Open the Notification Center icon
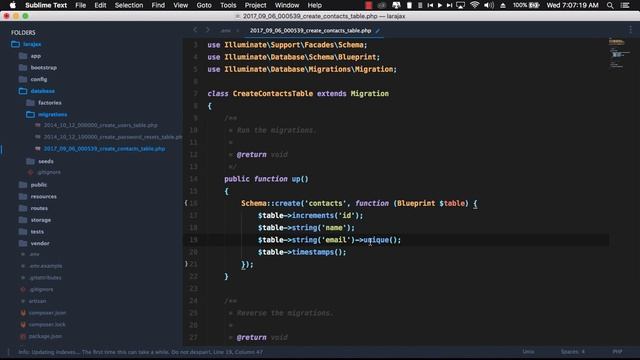640x360 pixels. 625,5
